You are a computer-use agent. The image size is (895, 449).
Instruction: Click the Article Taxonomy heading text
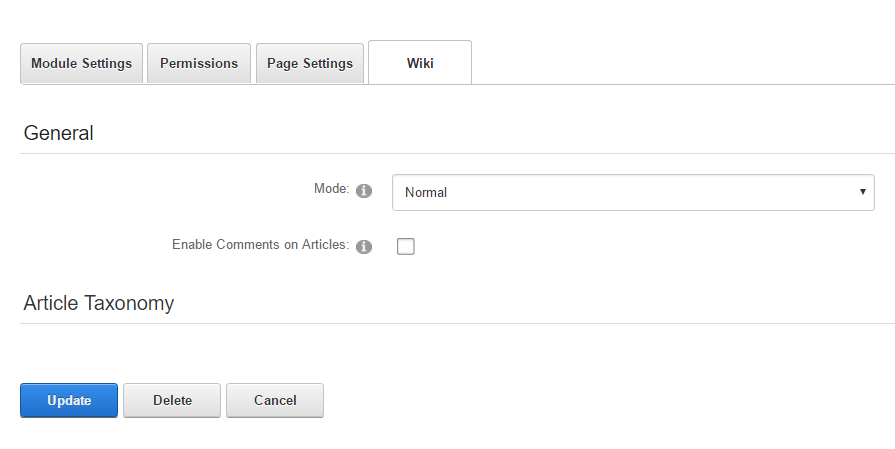coord(99,303)
